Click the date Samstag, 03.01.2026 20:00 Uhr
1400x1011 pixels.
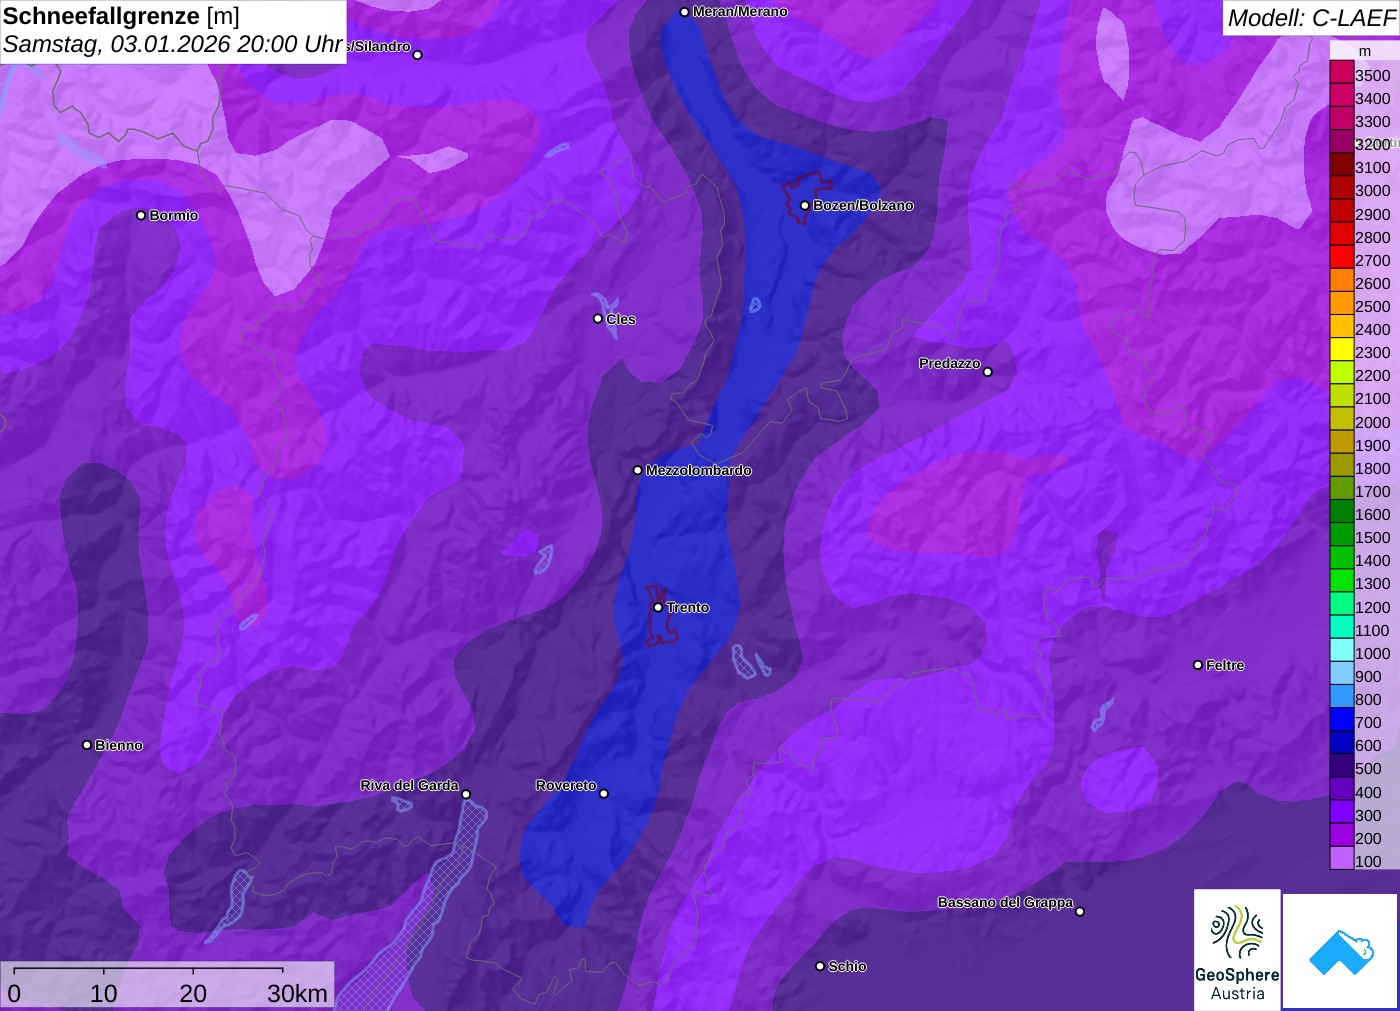click(173, 45)
